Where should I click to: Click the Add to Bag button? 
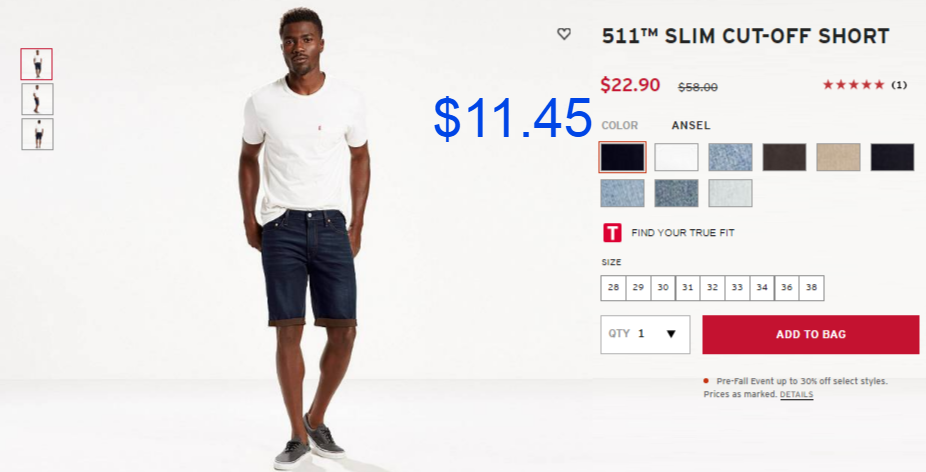point(810,334)
